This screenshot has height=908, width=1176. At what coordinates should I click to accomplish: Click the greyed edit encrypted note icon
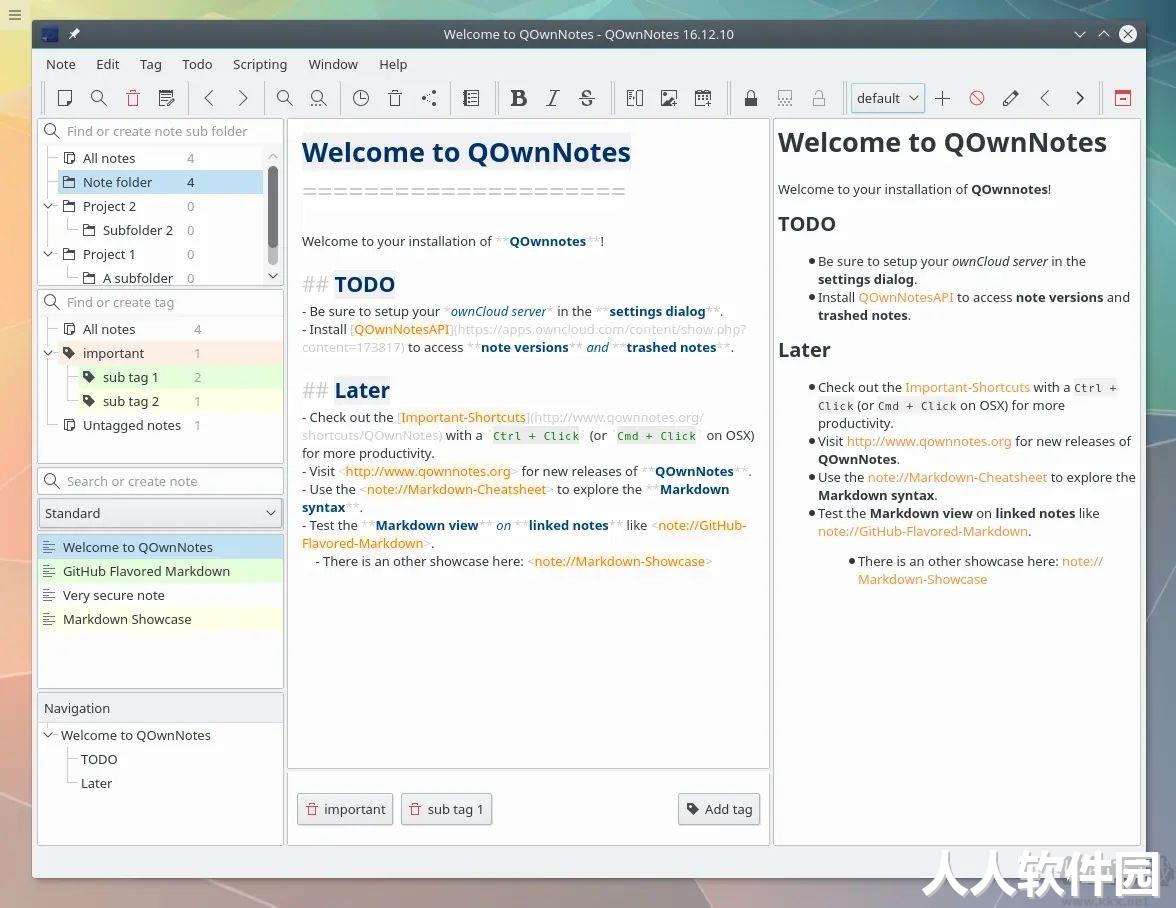[x=784, y=98]
